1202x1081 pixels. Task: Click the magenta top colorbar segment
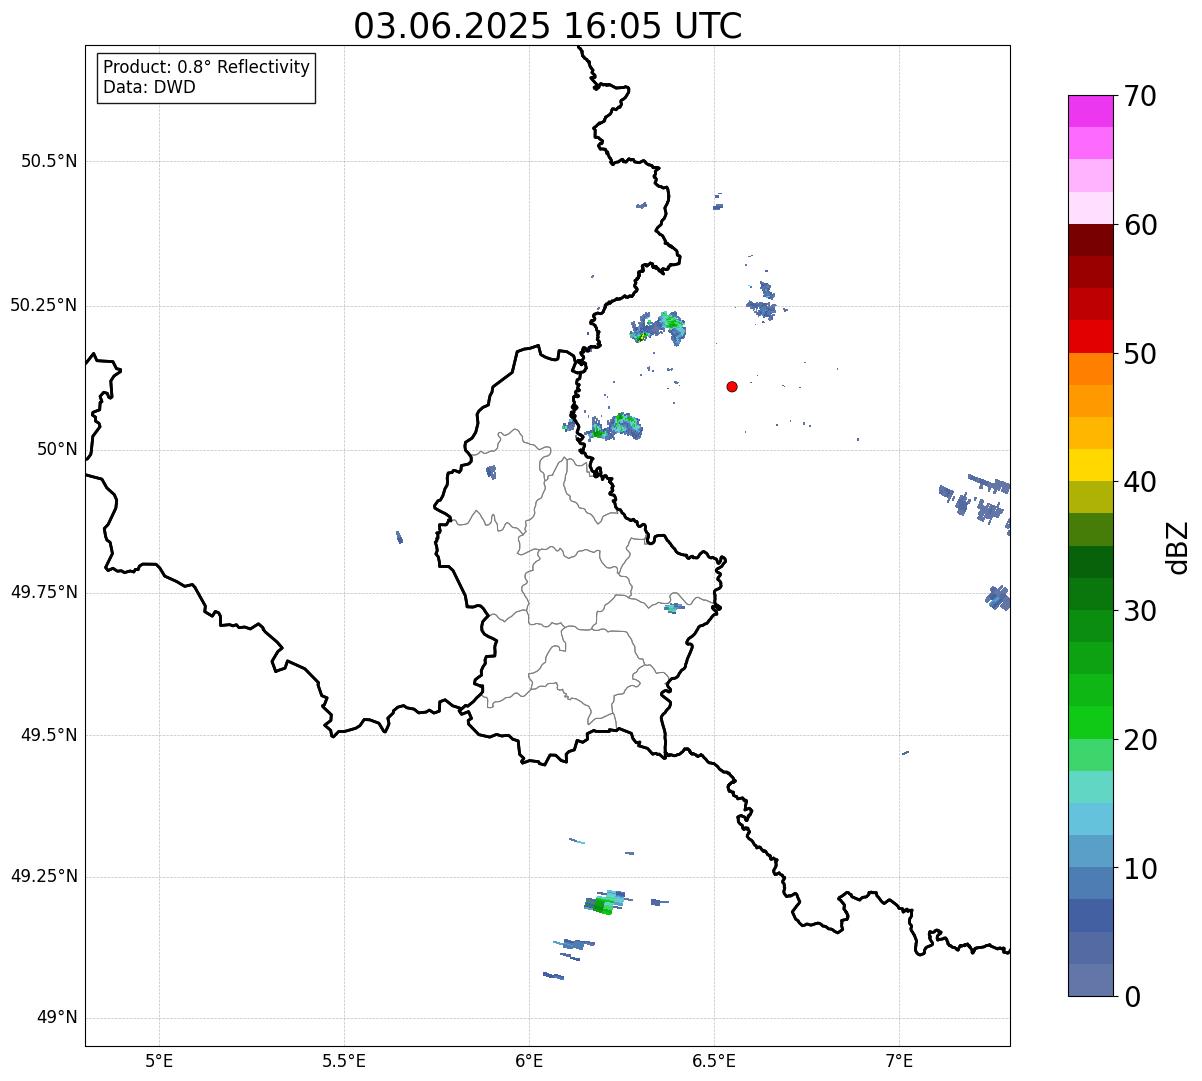coord(1091,111)
